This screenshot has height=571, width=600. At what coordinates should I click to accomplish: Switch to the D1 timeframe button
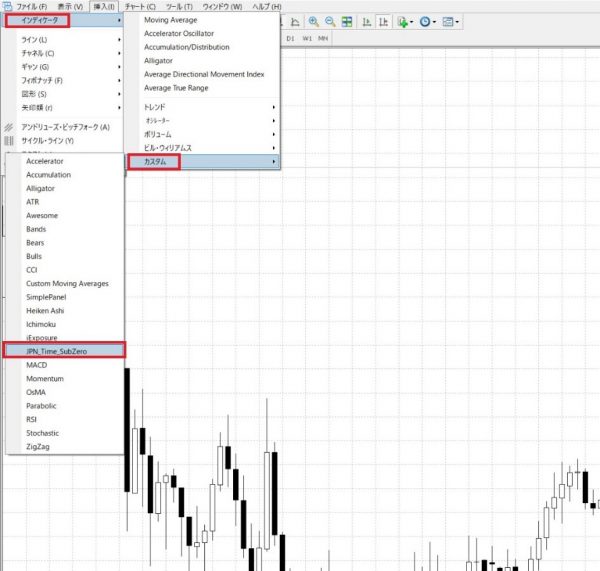point(290,38)
